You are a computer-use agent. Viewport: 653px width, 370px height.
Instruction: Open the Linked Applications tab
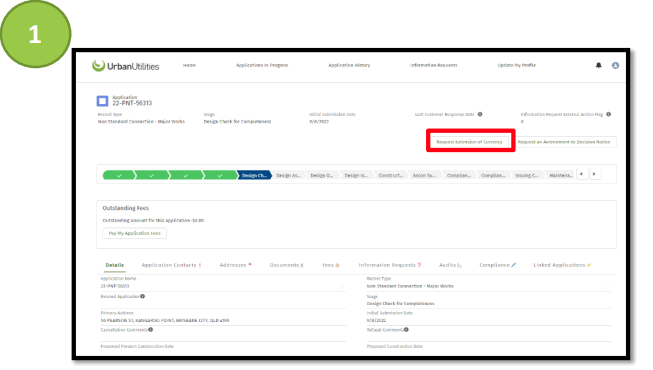tap(562, 265)
